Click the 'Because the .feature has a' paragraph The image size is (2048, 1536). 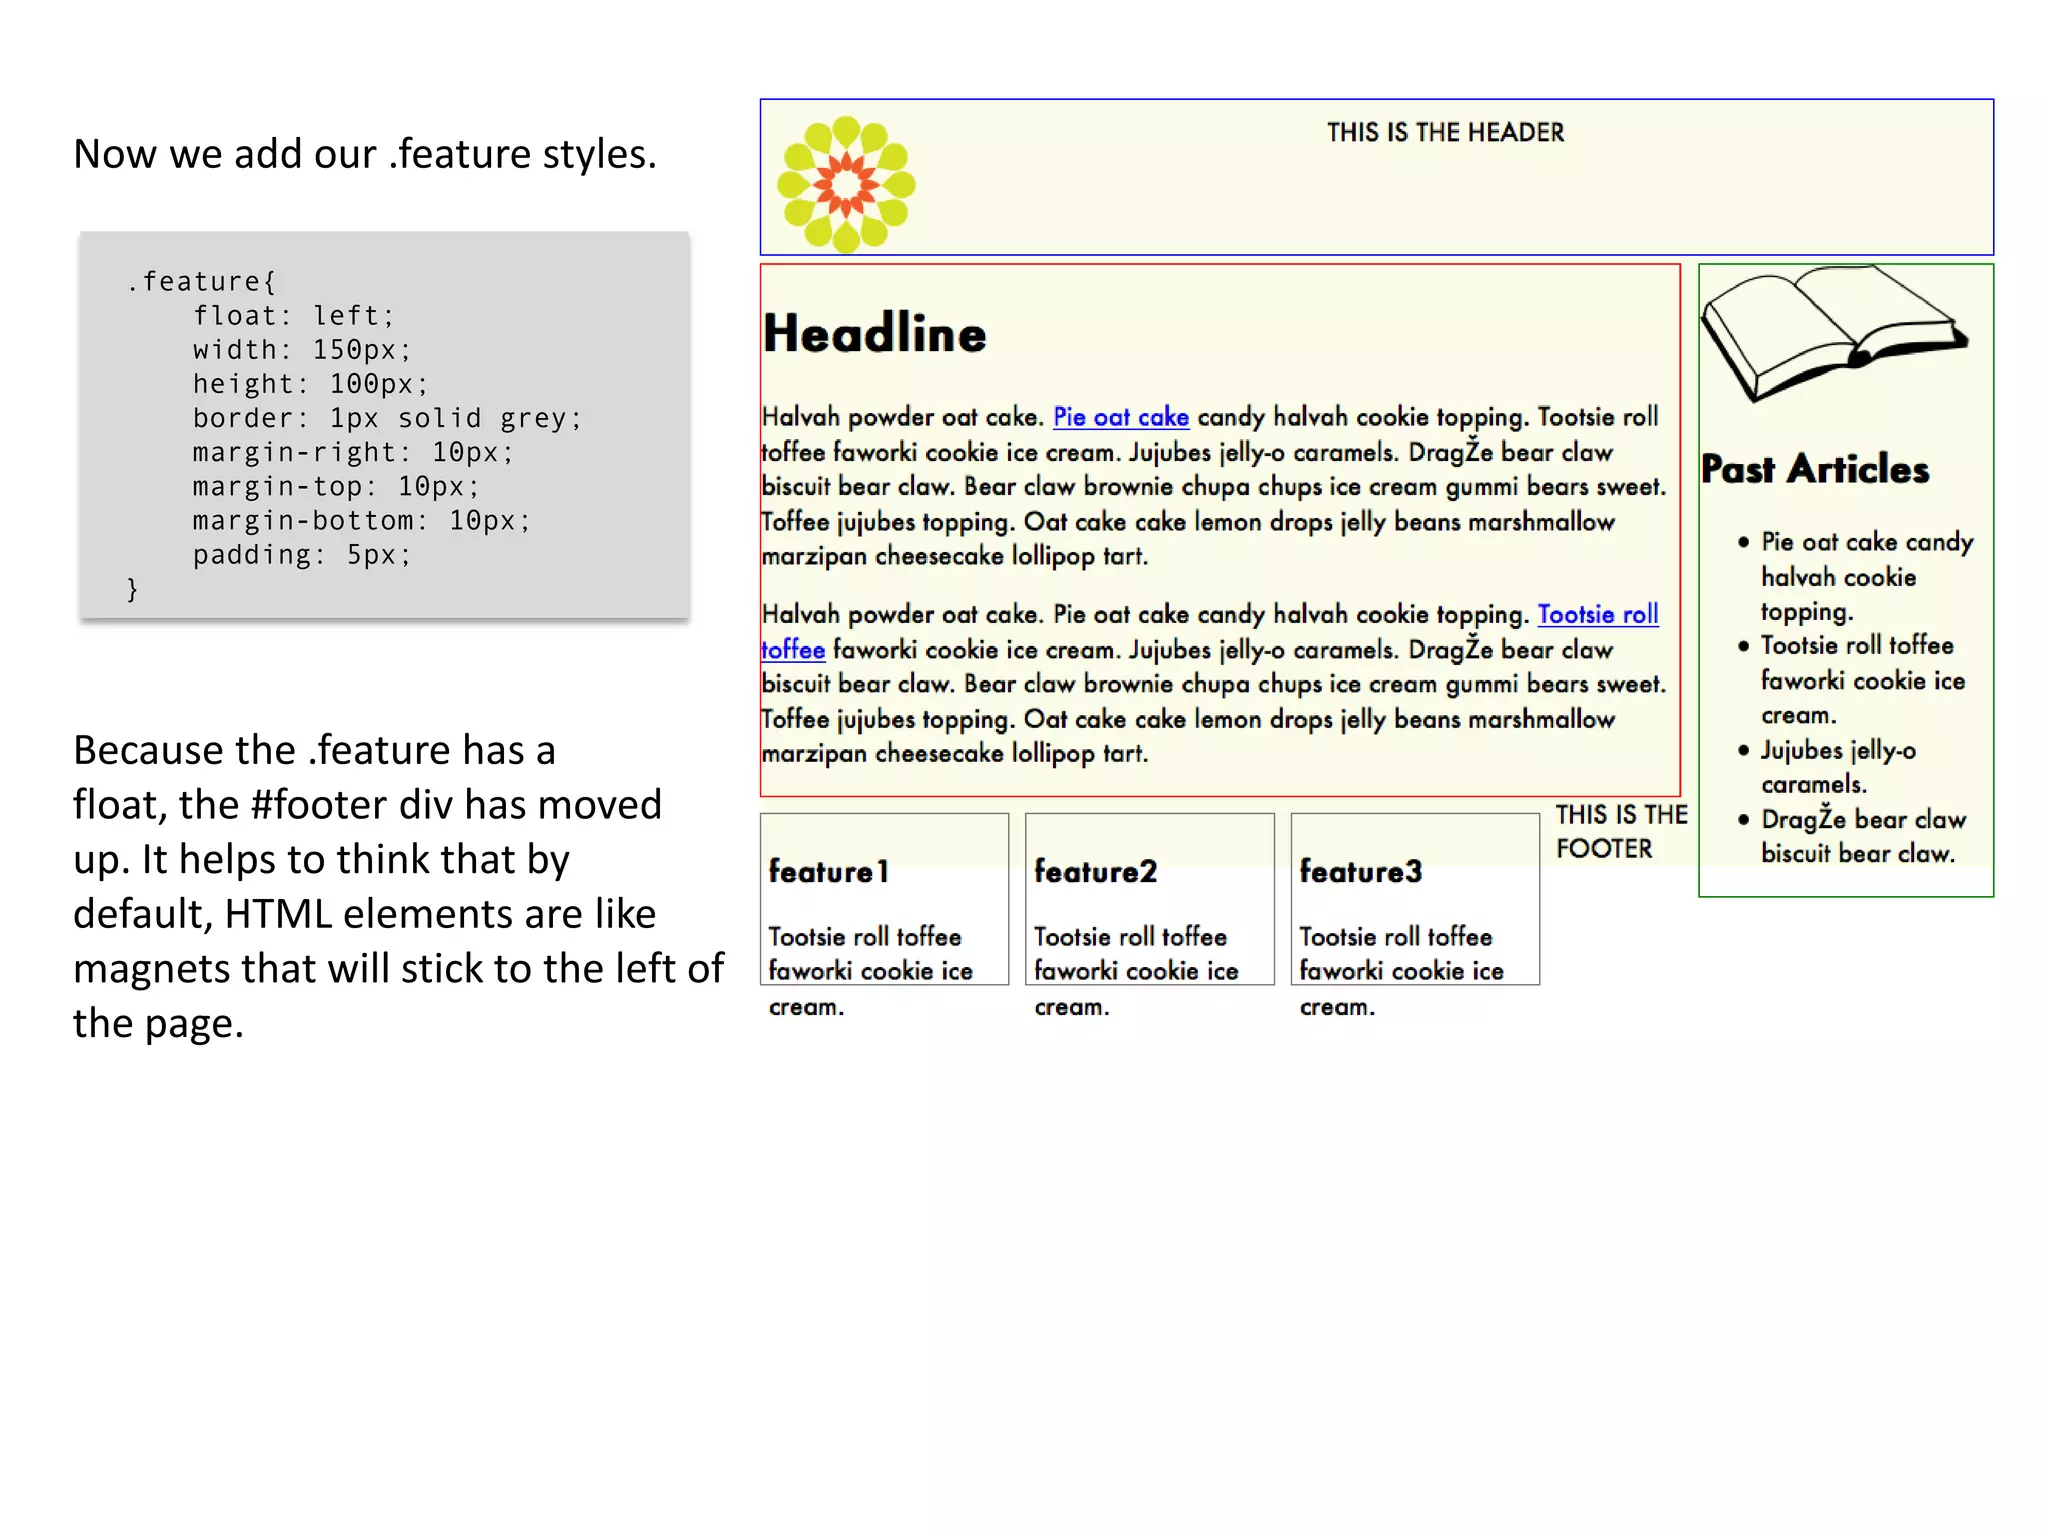[398, 886]
